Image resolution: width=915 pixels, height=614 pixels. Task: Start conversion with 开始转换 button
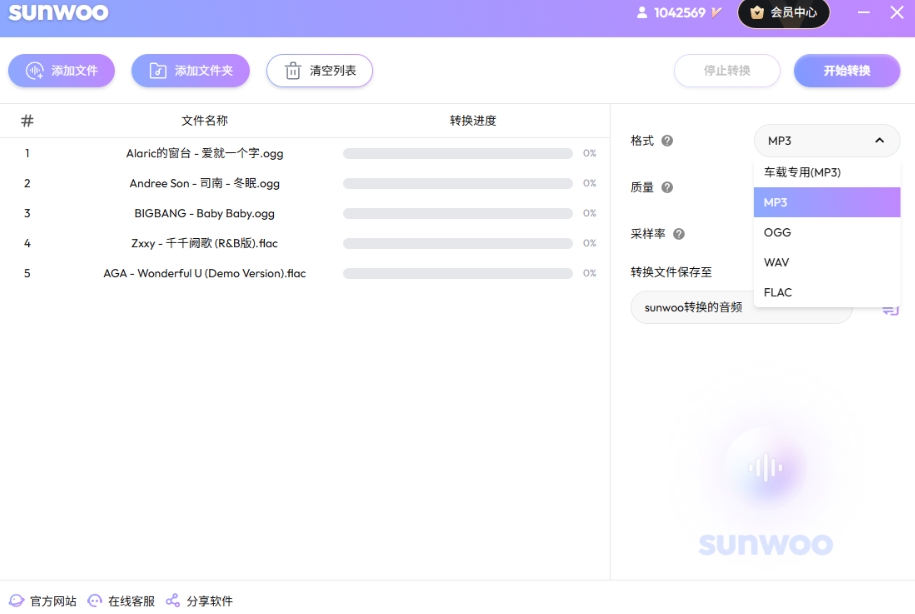(x=847, y=71)
